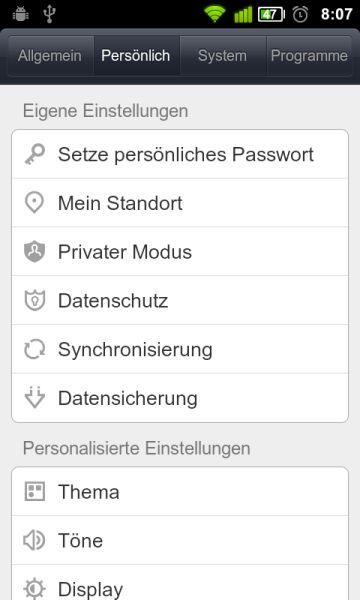Tap the lock shield icon for Datenschutz
Viewport: 360px width, 600px height.
click(x=34, y=300)
